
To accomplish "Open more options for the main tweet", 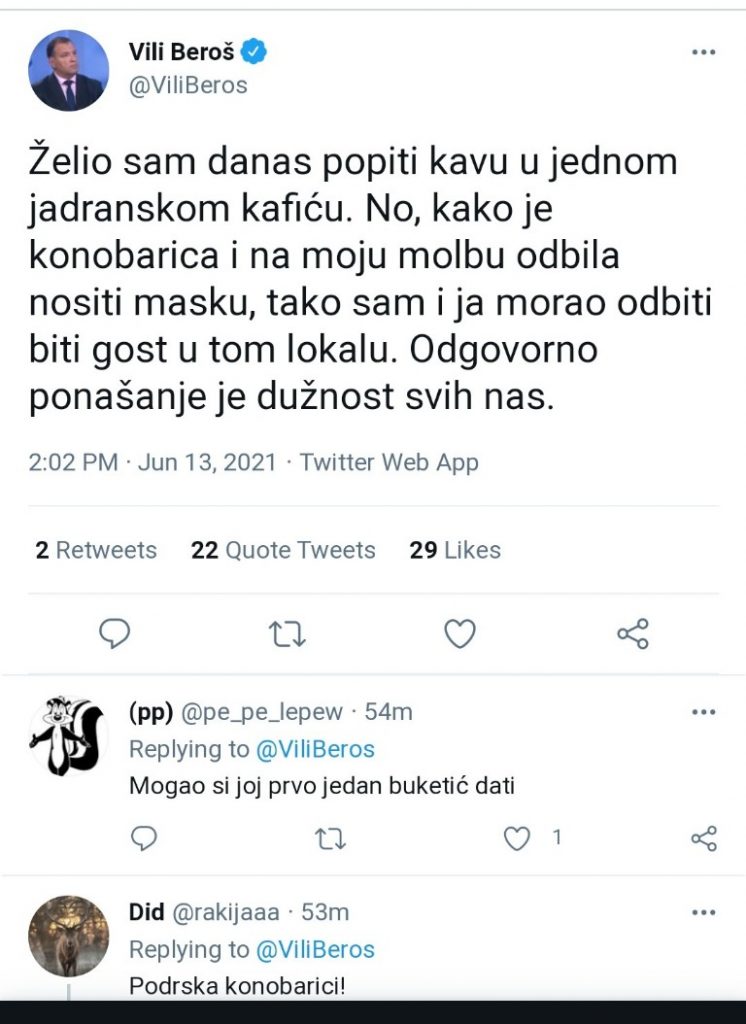I will (704, 52).
